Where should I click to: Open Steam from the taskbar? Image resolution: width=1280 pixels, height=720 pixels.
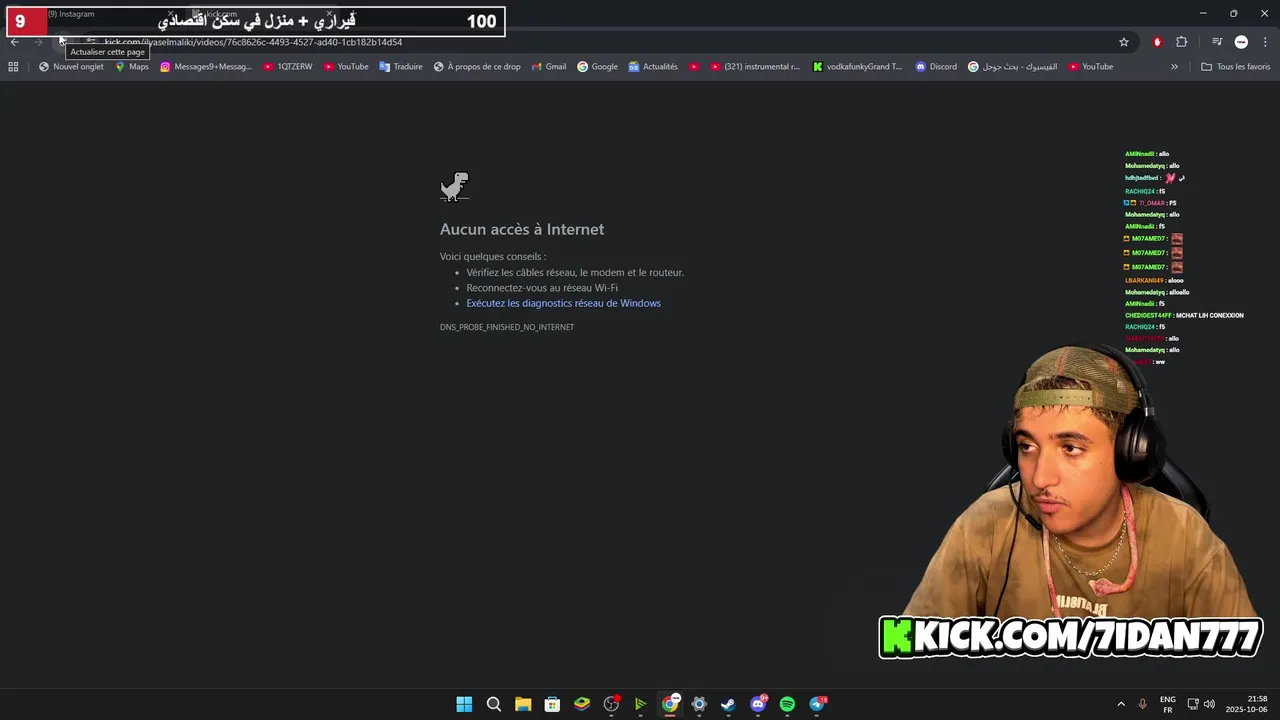click(728, 704)
